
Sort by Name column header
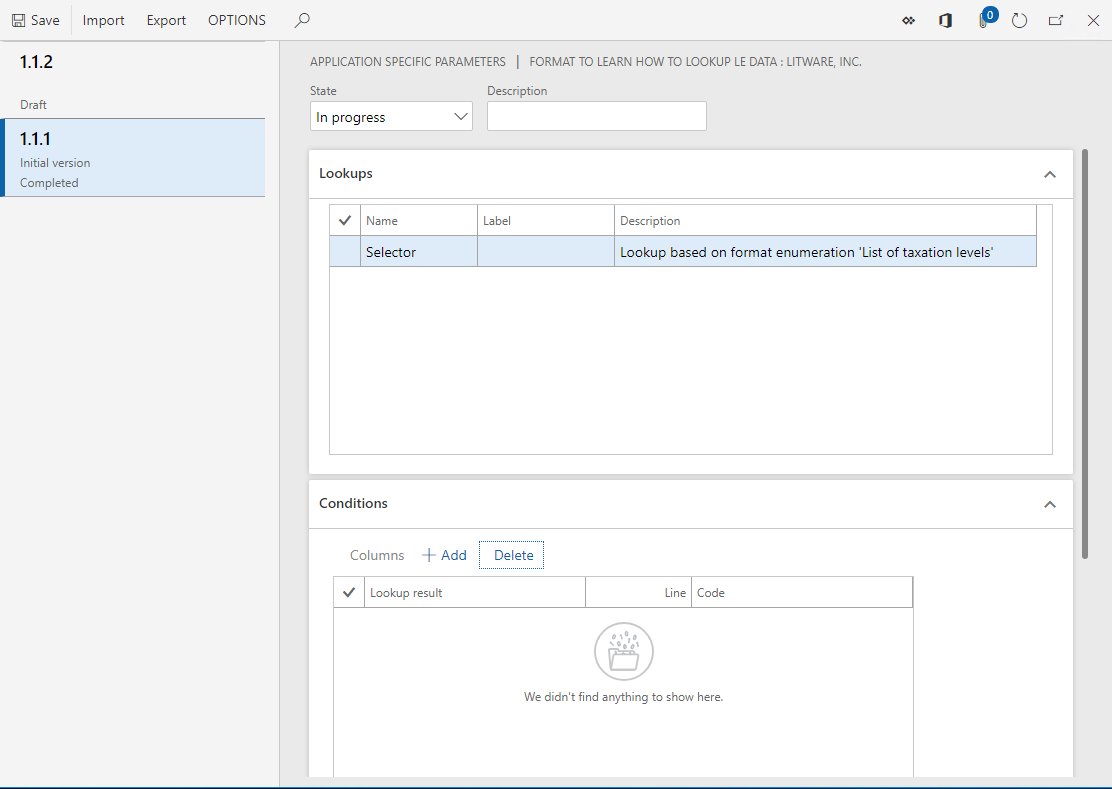tap(418, 220)
